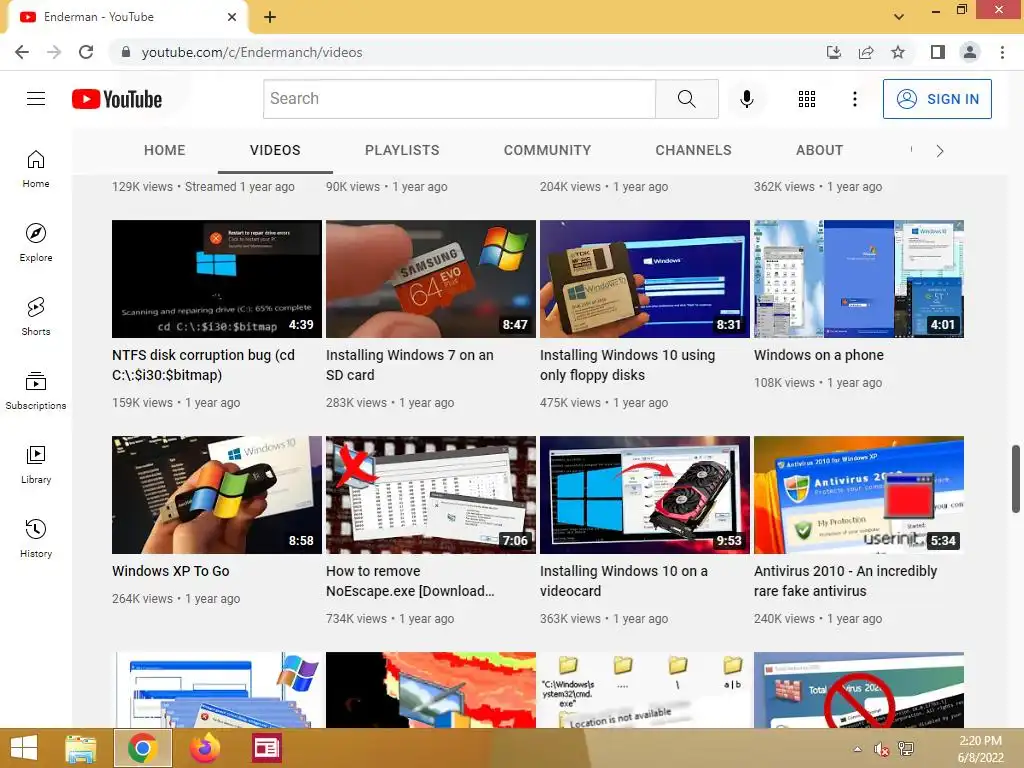Viewport: 1024px width, 768px height.
Task: Start voice search with microphone icon
Action: (x=746, y=99)
